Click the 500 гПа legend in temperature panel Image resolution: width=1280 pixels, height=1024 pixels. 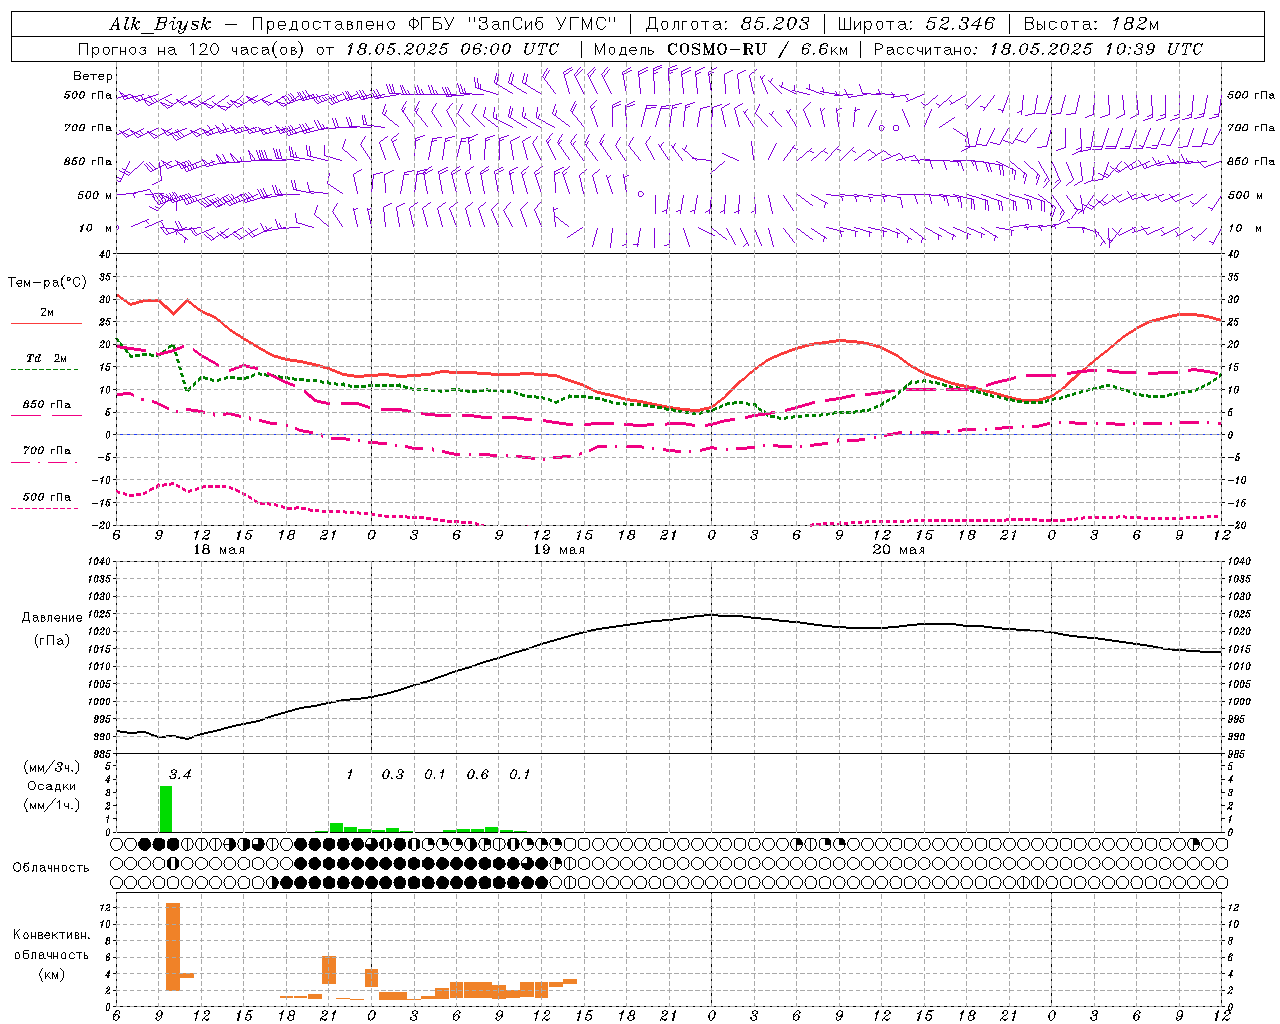(x=47, y=497)
